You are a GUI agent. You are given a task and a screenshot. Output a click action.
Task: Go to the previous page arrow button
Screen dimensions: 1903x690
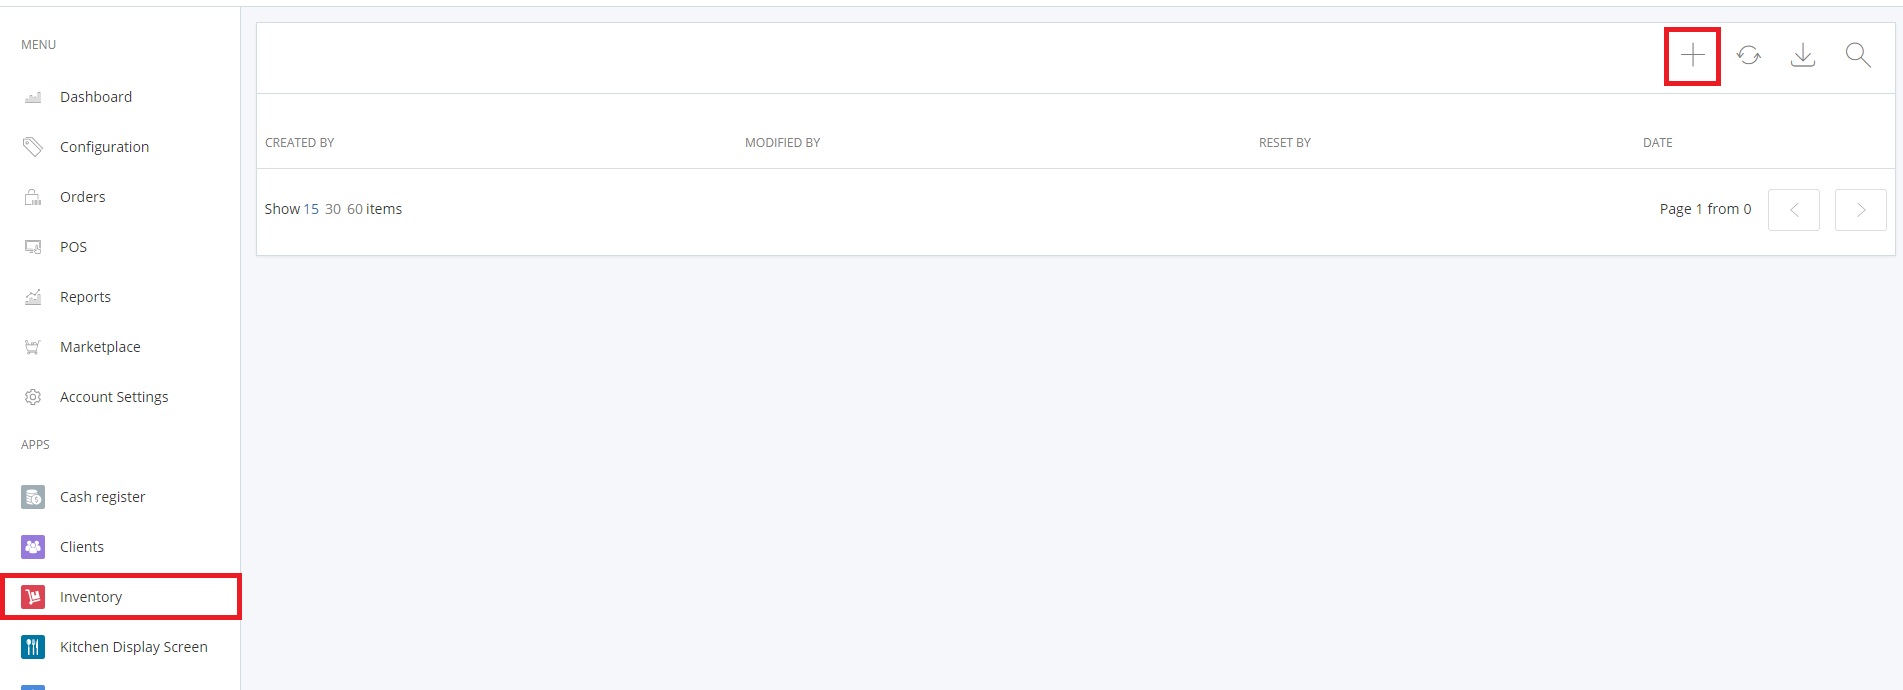1794,210
